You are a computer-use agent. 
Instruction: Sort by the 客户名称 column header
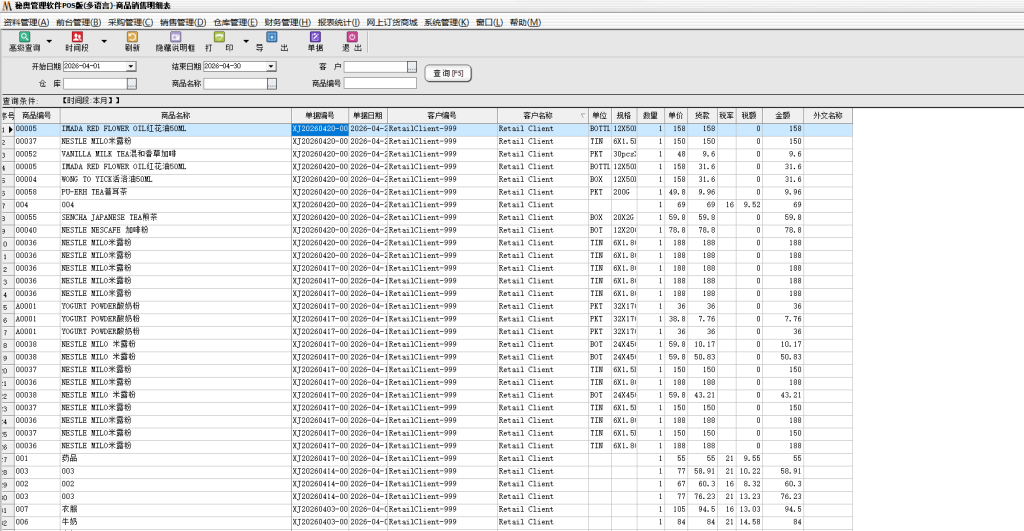tap(539, 116)
